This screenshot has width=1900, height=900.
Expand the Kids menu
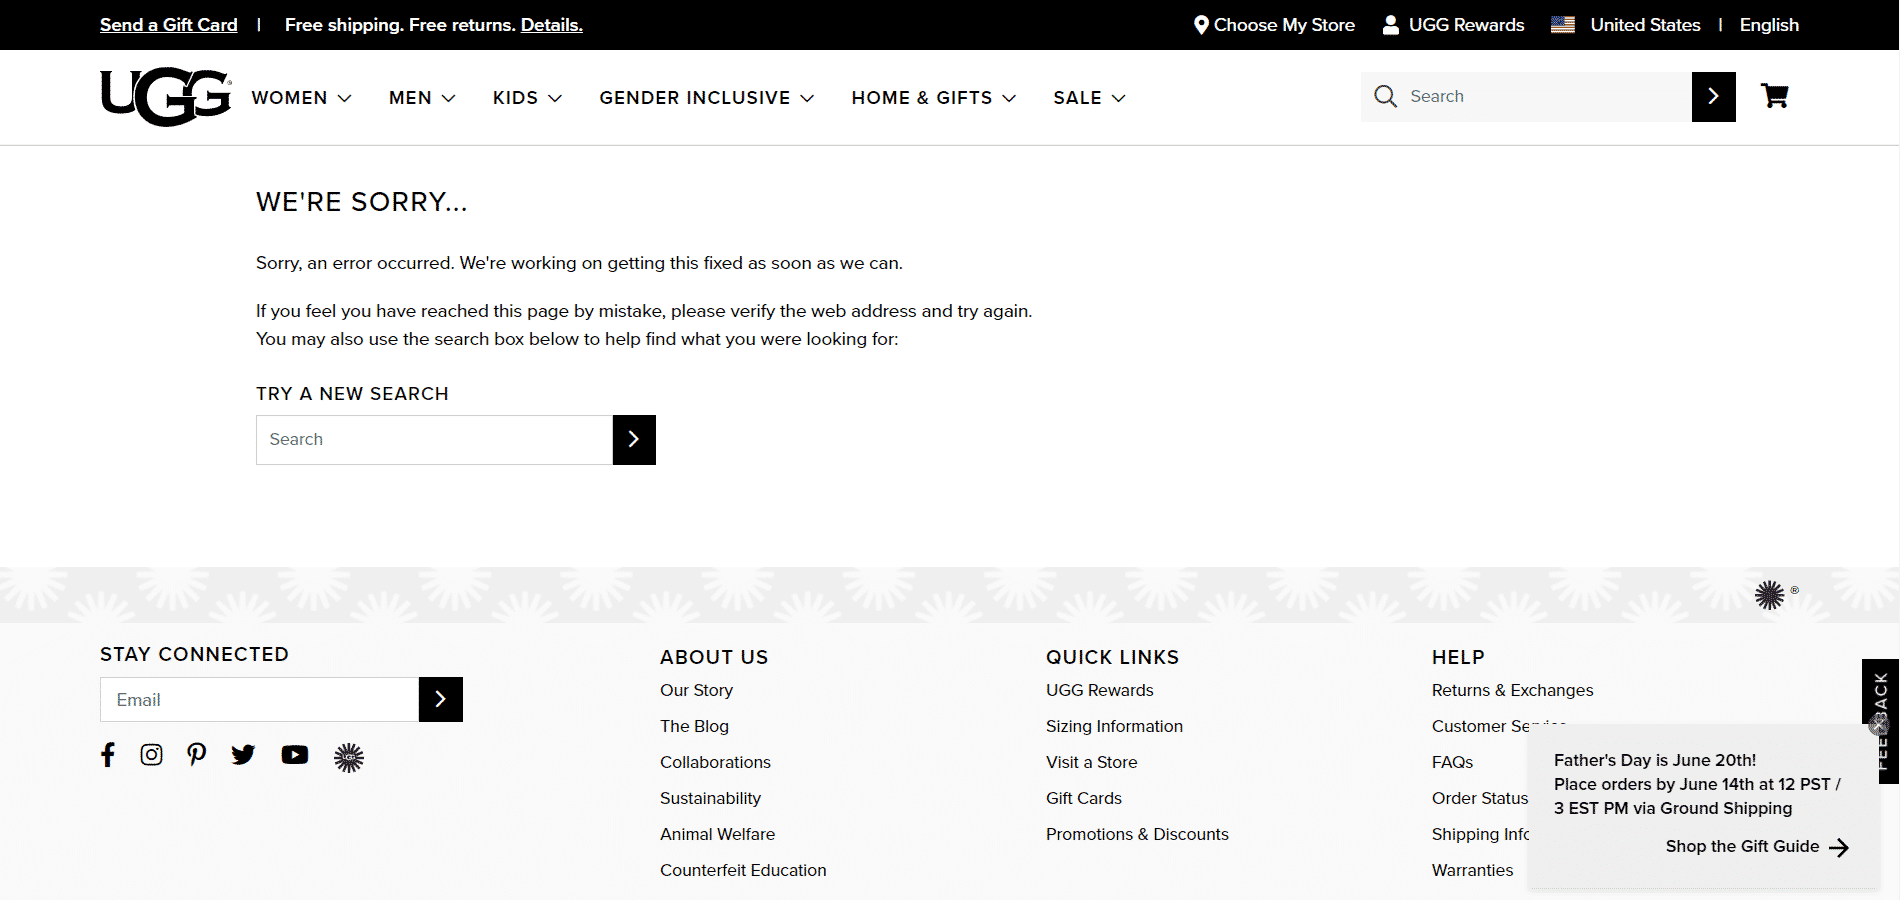coord(527,98)
